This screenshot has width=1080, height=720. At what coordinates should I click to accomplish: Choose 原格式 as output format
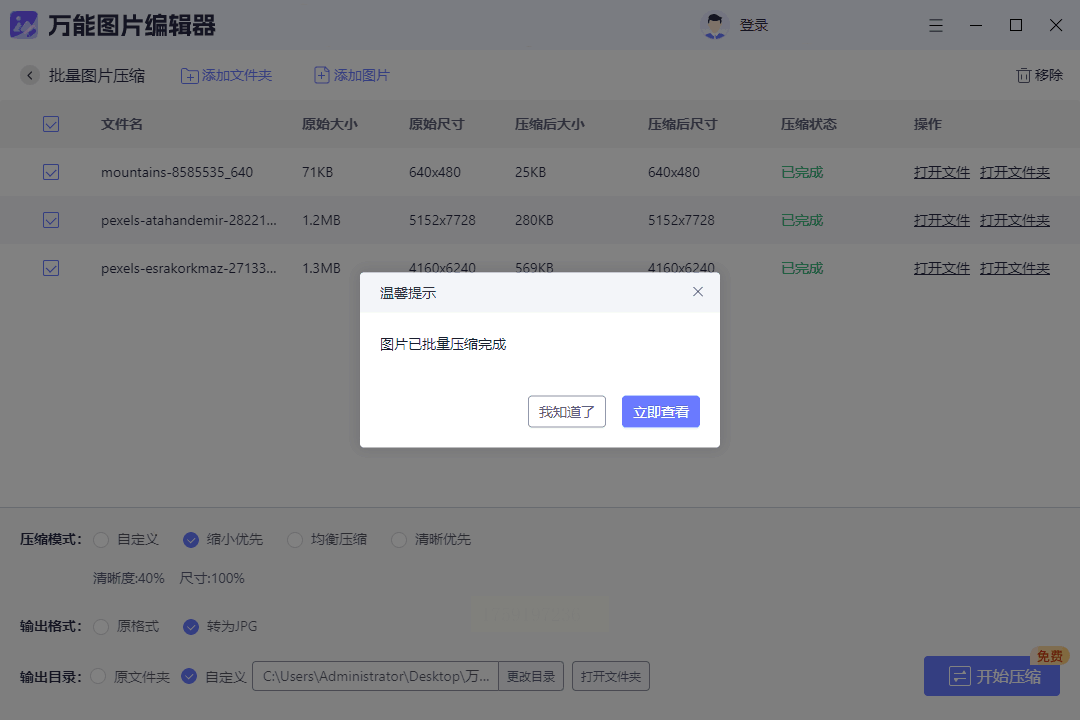pyautogui.click(x=101, y=627)
